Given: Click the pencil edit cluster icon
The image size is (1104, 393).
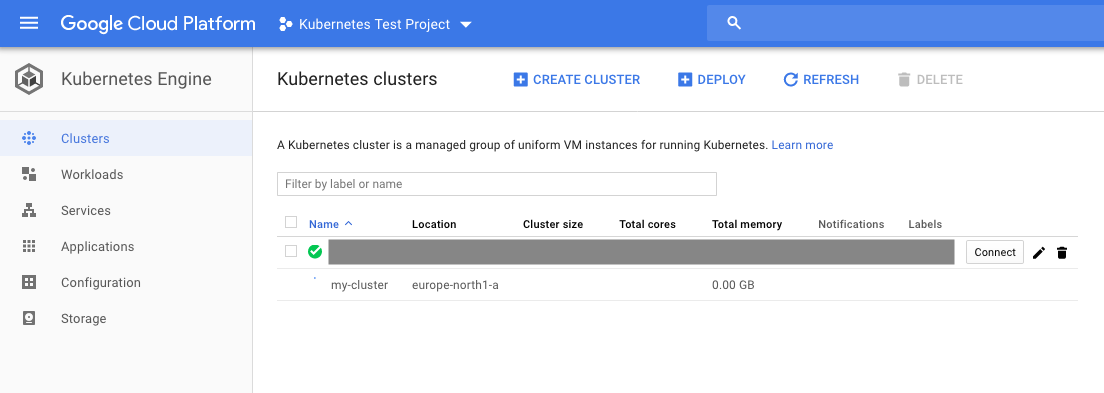Looking at the screenshot, I should 1039,253.
